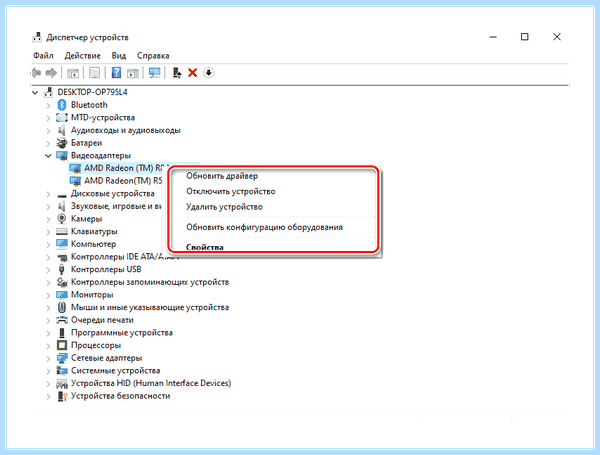Viewport: 600px width, 455px height.
Task: Click the speaker icon next to Аудиовходы и аудиовыходы
Action: tap(62, 130)
